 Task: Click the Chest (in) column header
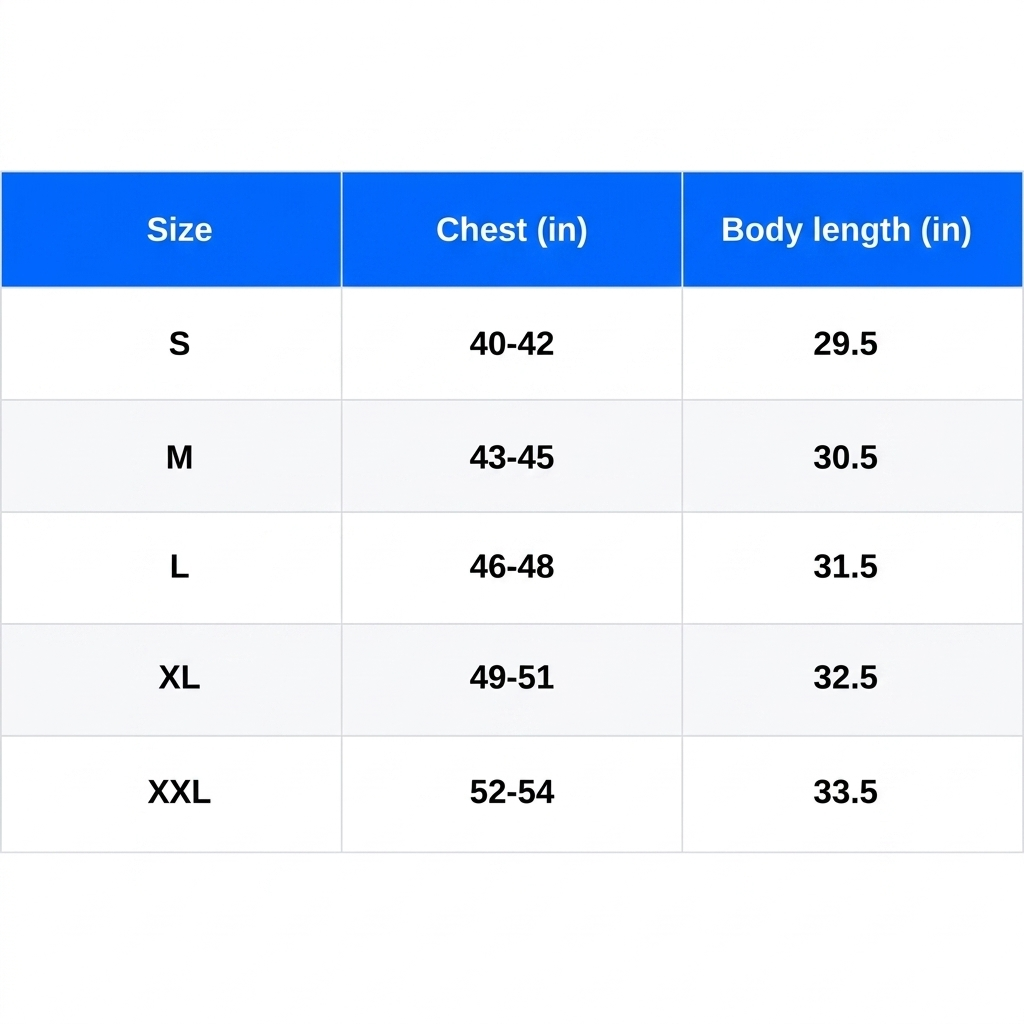(512, 229)
